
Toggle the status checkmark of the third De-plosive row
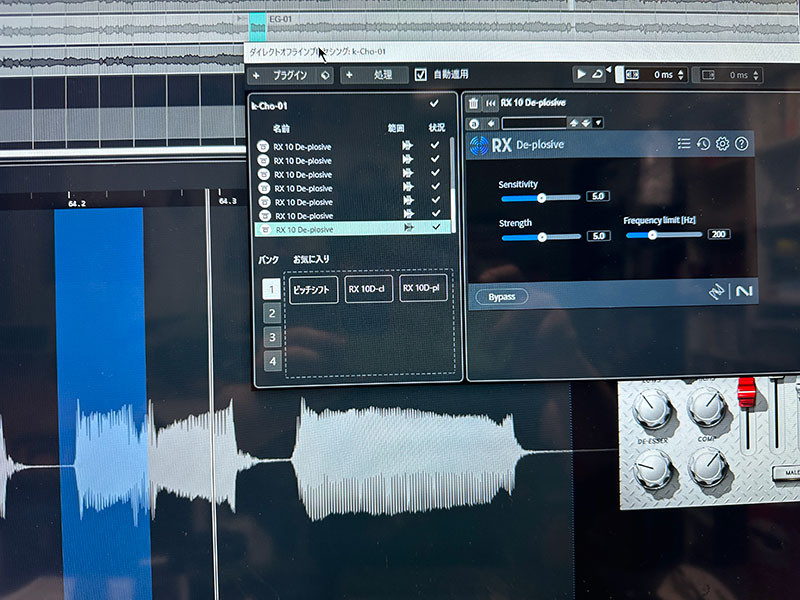[x=435, y=172]
